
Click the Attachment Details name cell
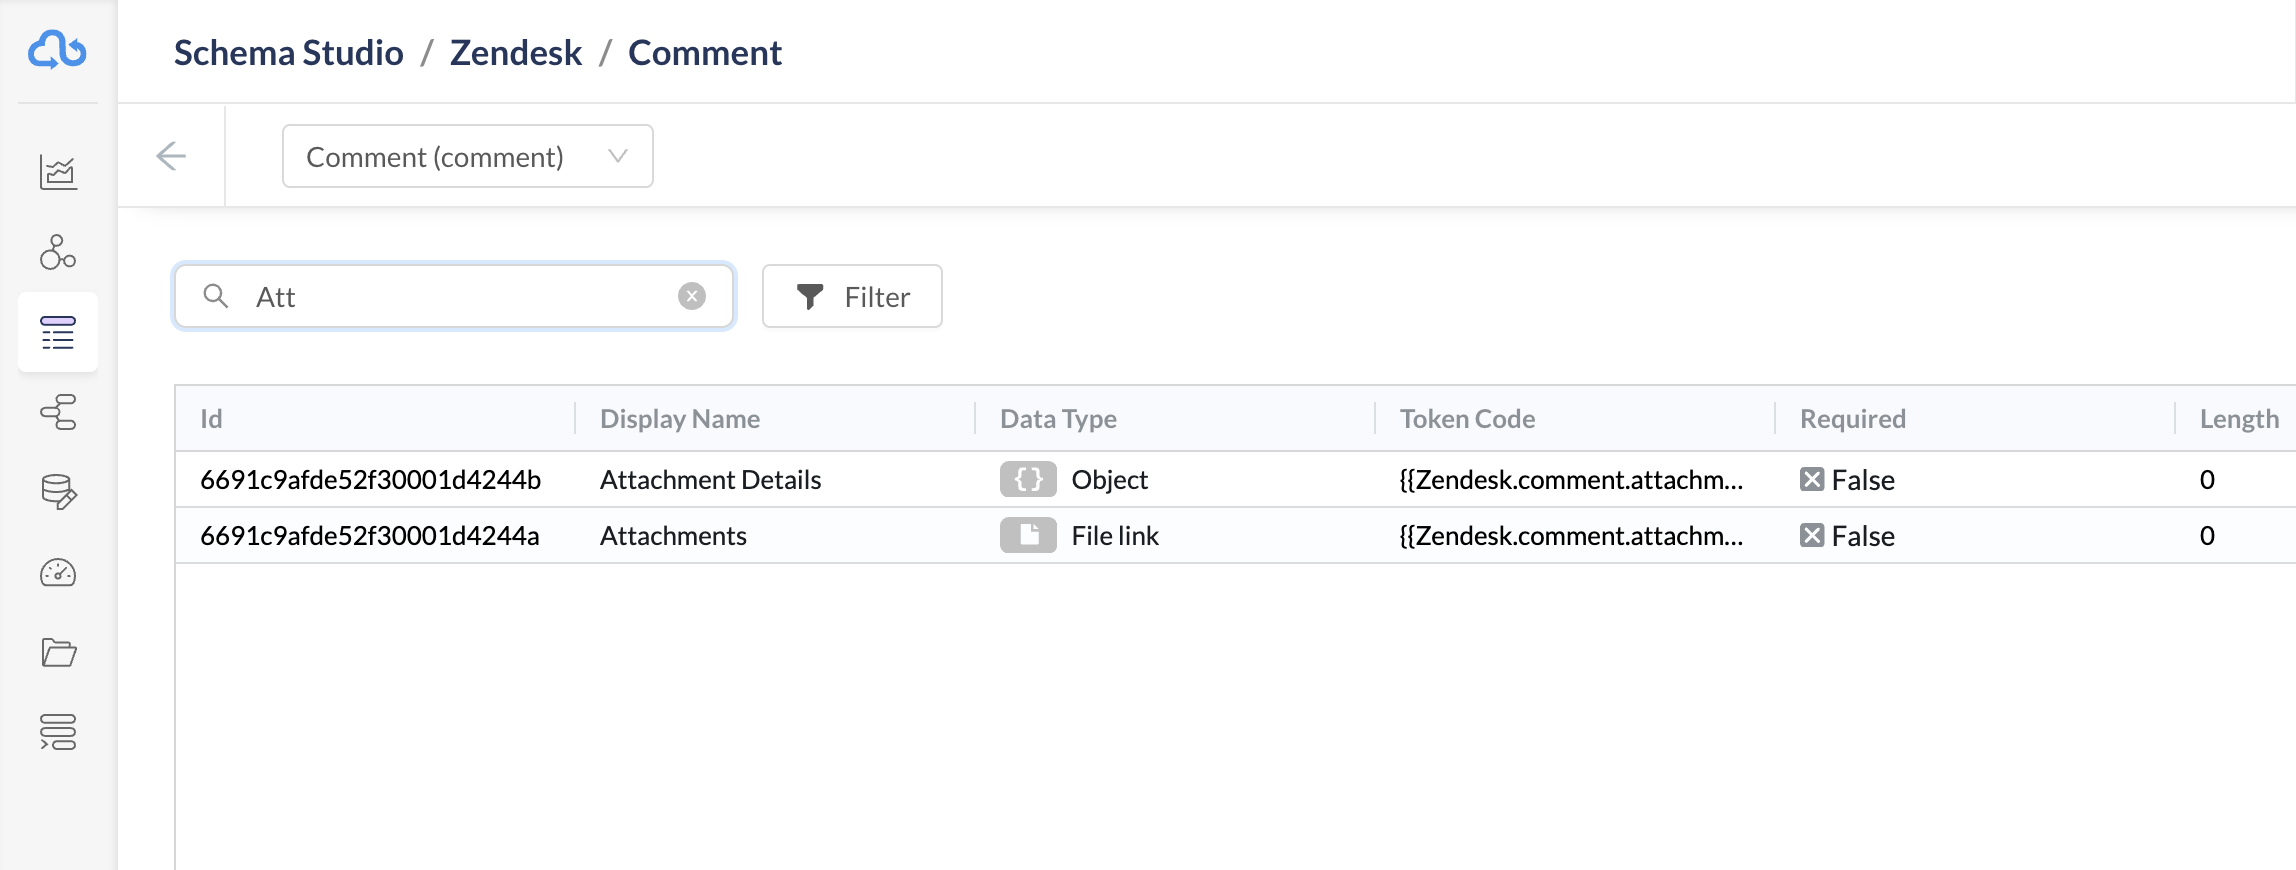tap(710, 480)
